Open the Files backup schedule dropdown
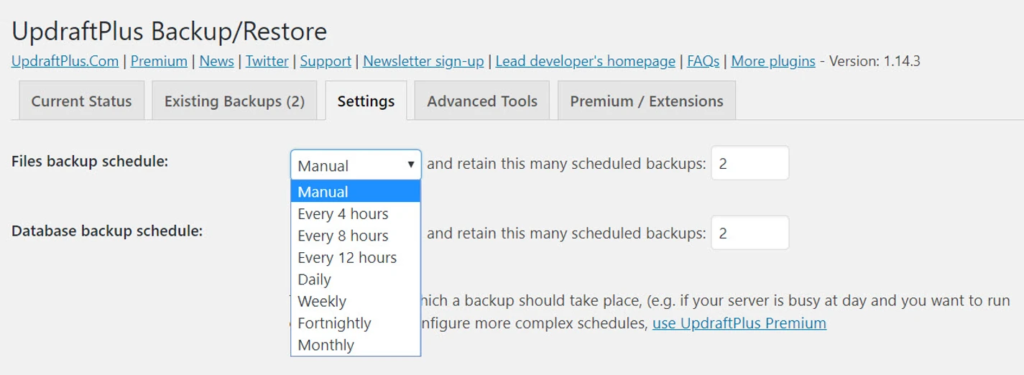The height and width of the screenshot is (375, 1024). click(x=356, y=165)
